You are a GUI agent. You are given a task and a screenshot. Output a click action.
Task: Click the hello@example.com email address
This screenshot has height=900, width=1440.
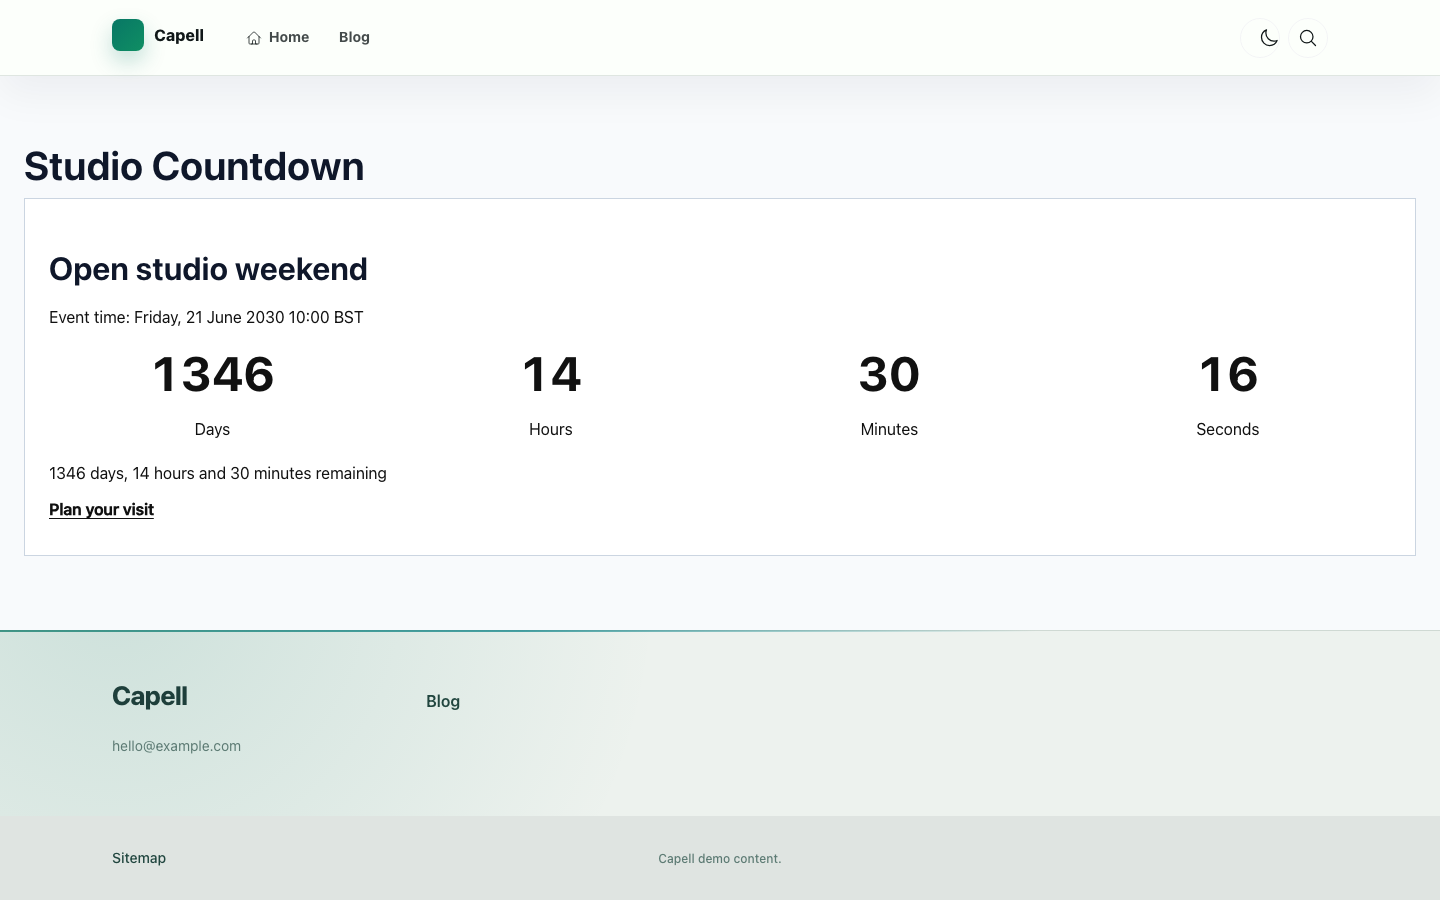click(x=176, y=746)
